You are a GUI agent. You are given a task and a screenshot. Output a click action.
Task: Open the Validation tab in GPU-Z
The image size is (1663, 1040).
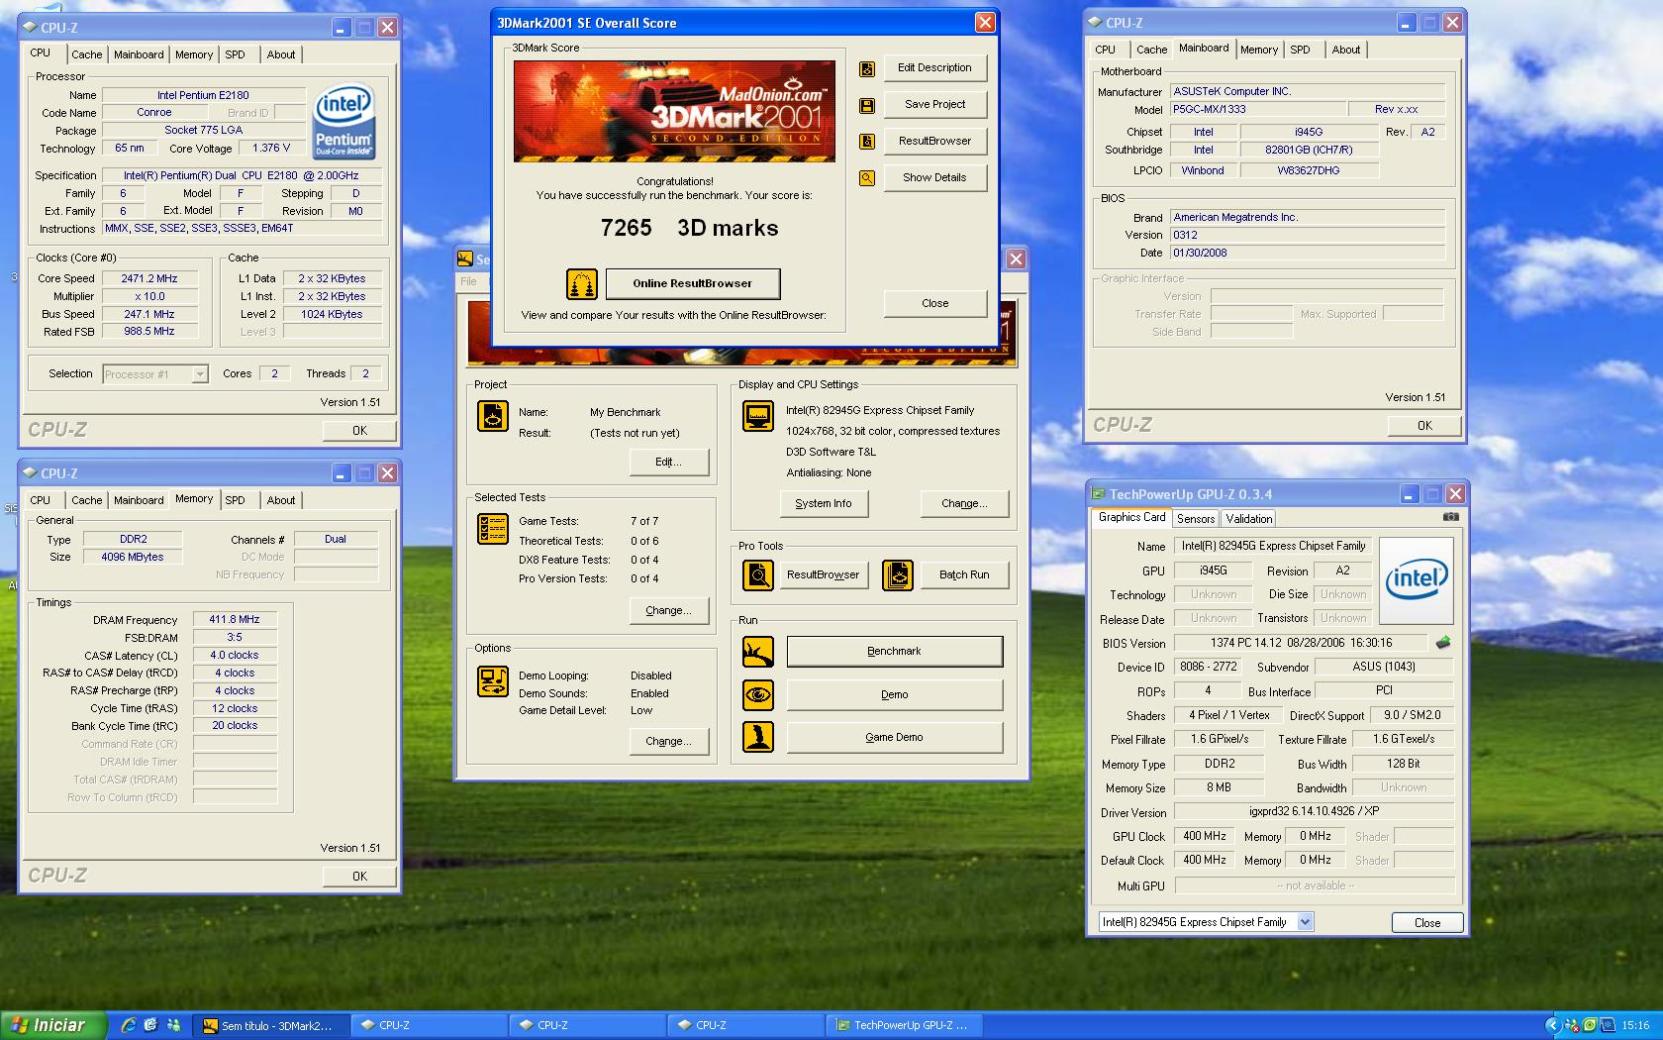click(1249, 519)
